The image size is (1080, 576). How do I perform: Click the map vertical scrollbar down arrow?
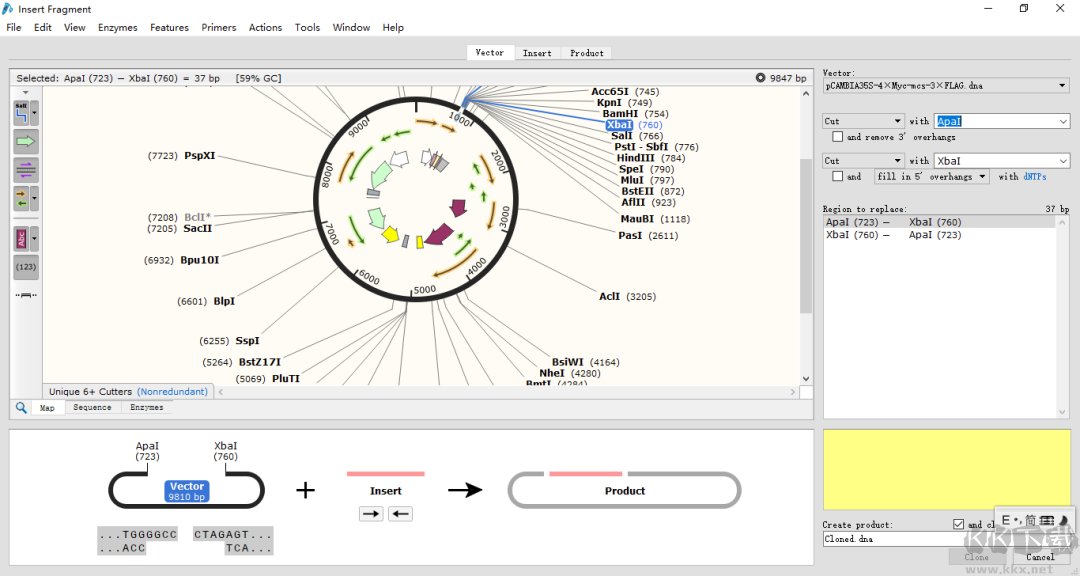806,379
